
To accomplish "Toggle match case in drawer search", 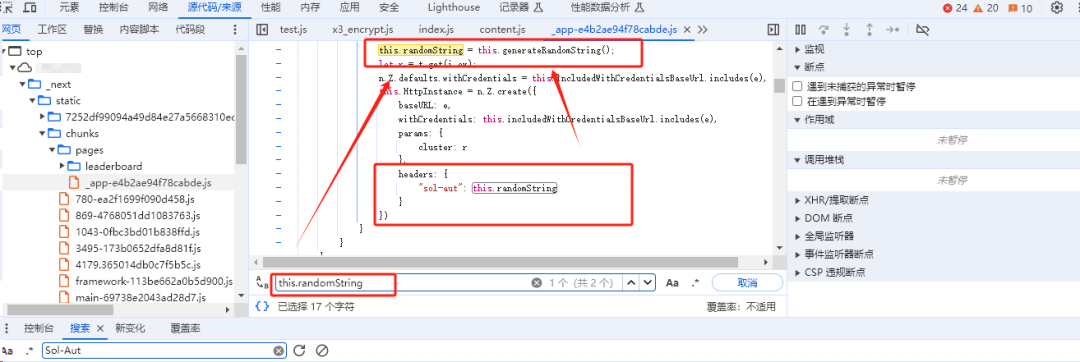I will point(7,351).
